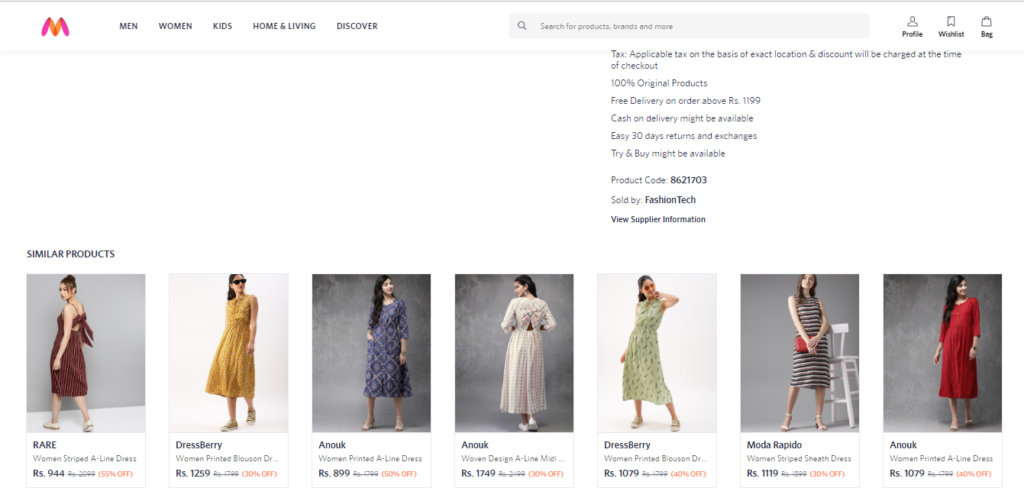The width and height of the screenshot is (1024, 501).
Task: Open the WOMEN menu
Action: pos(175,26)
